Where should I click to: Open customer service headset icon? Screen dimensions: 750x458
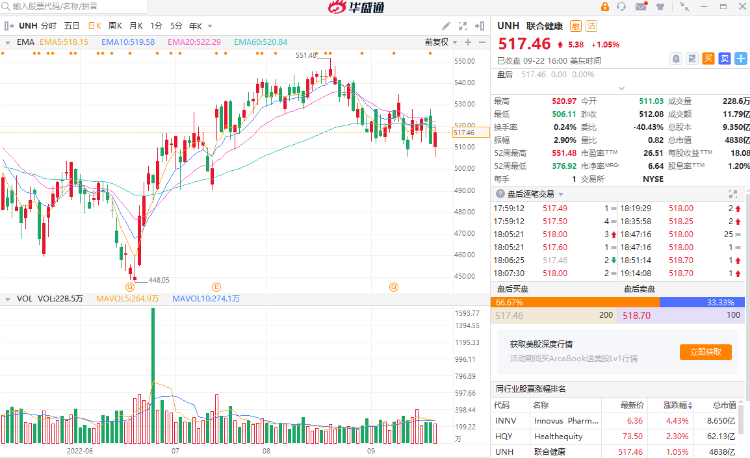[x=621, y=6]
